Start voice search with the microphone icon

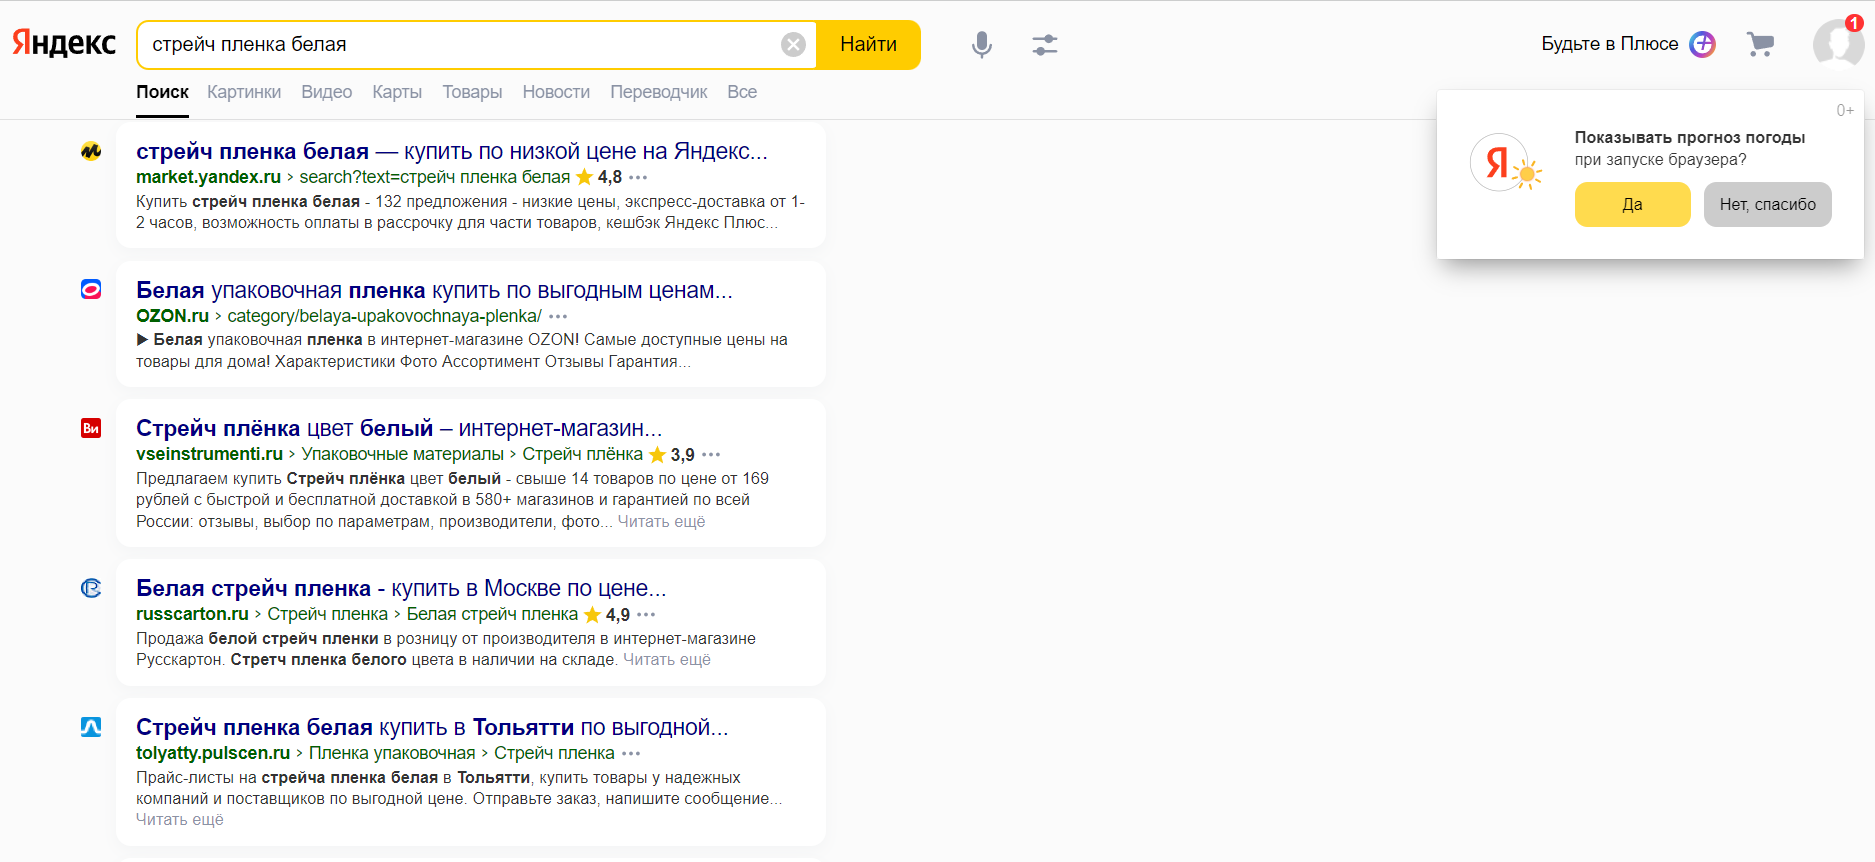tap(982, 45)
